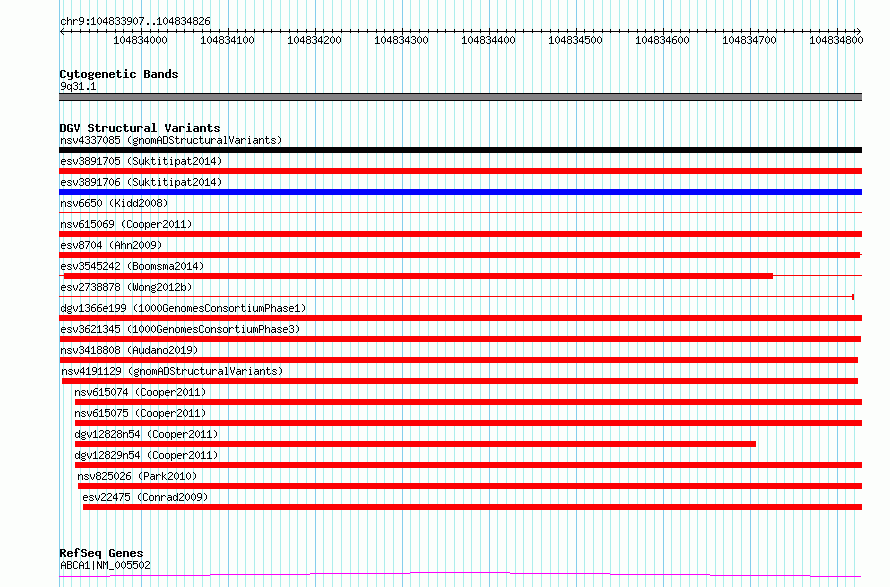Click ruler position 104834400
Image resolution: width=890 pixels, height=587 pixels.
[488, 40]
